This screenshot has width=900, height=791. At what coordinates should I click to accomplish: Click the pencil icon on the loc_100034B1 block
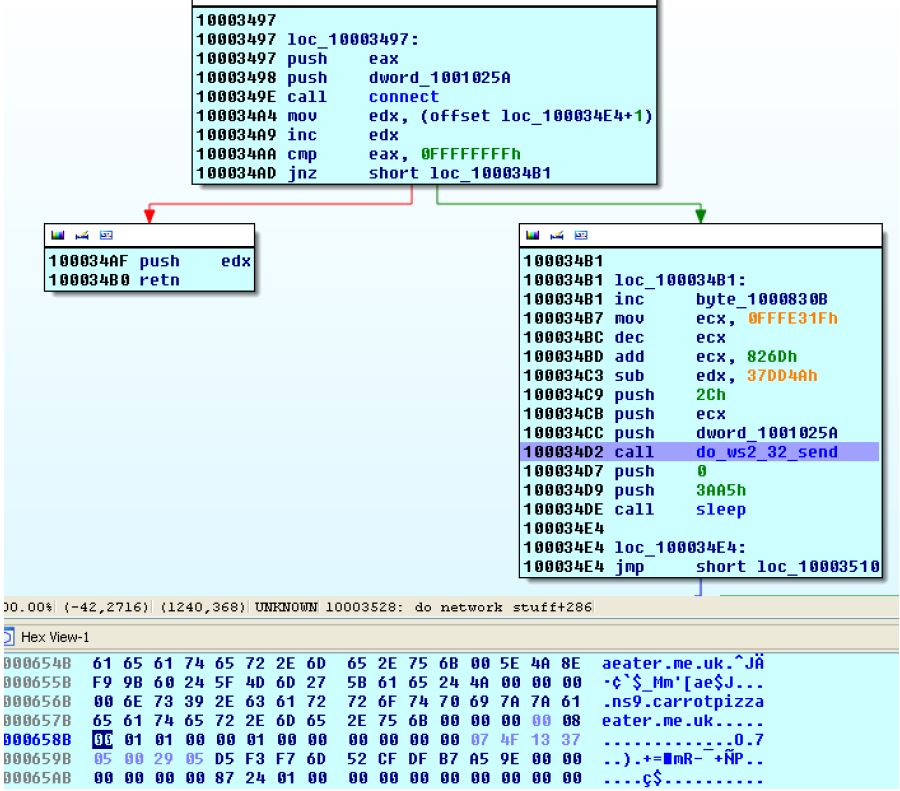545,237
